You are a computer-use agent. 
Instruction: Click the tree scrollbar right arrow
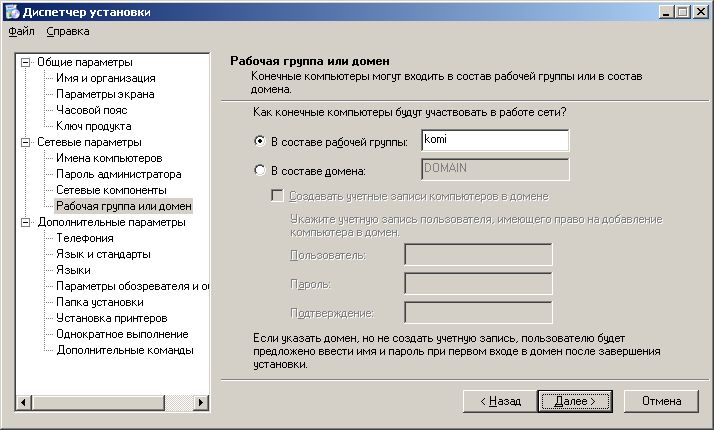click(201, 402)
